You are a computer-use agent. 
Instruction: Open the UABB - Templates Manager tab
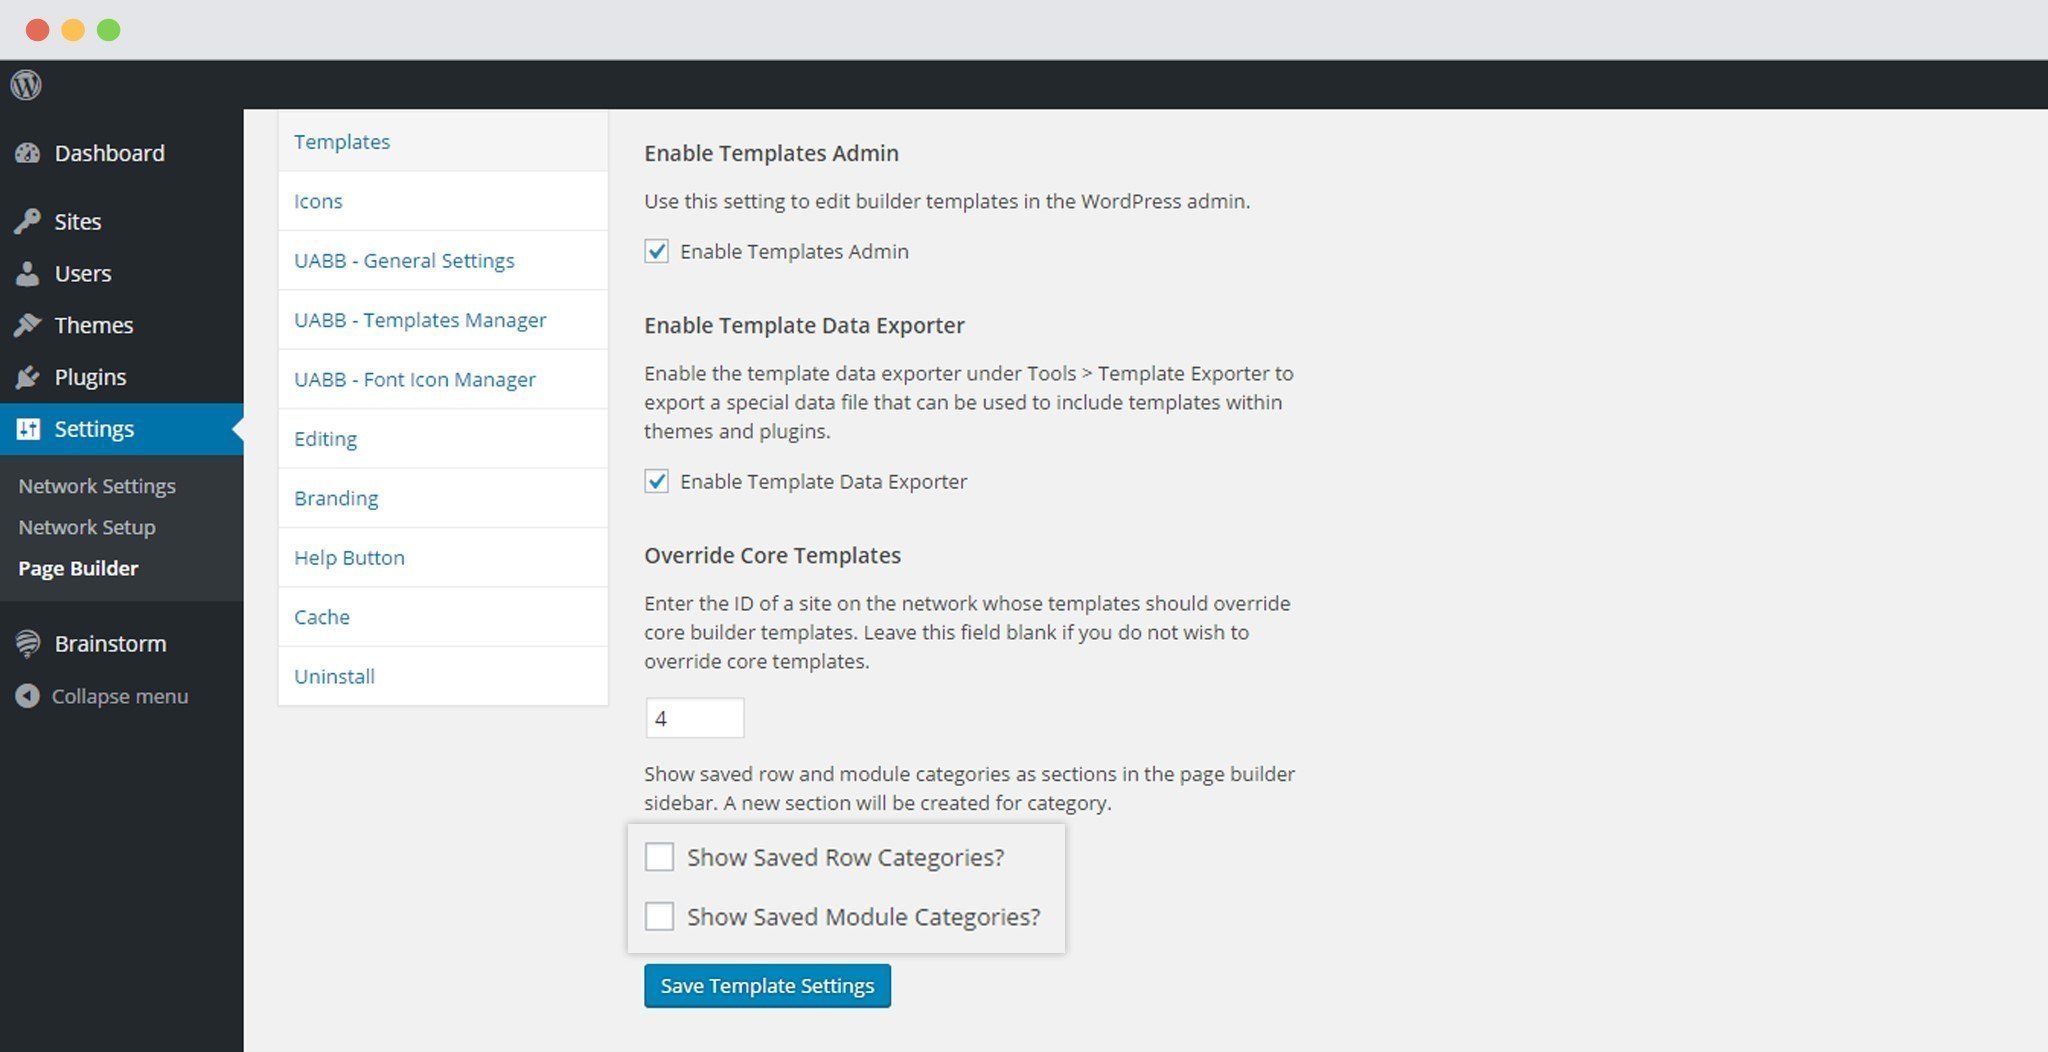coord(420,319)
